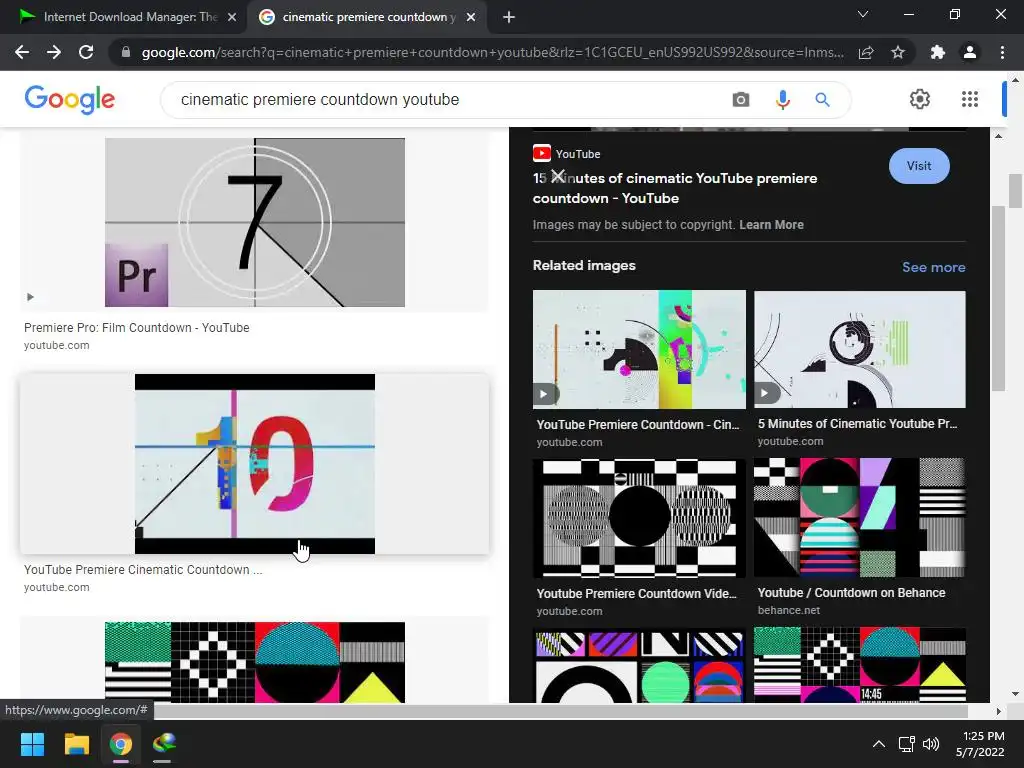The image size is (1024, 768).
Task: Open the 14:45 countdown related thumbnail
Action: (x=859, y=665)
